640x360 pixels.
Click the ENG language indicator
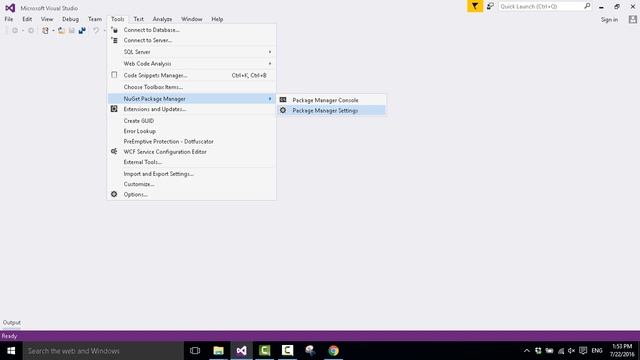tap(597, 351)
